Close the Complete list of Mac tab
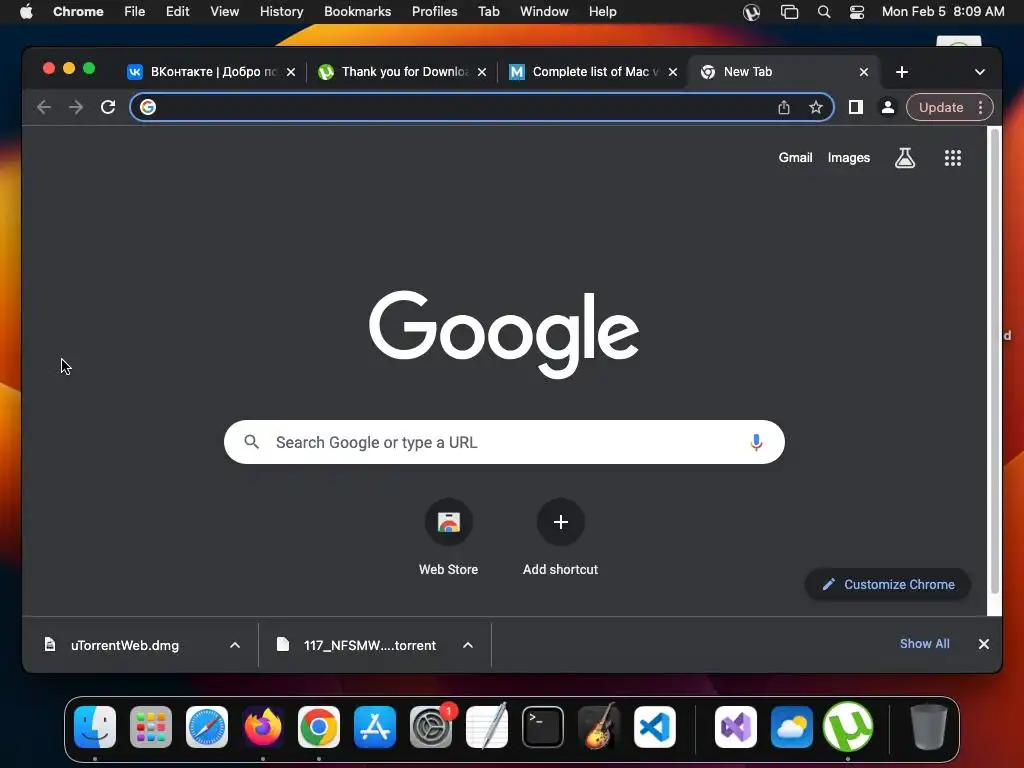The height and width of the screenshot is (768, 1024). 673,72
